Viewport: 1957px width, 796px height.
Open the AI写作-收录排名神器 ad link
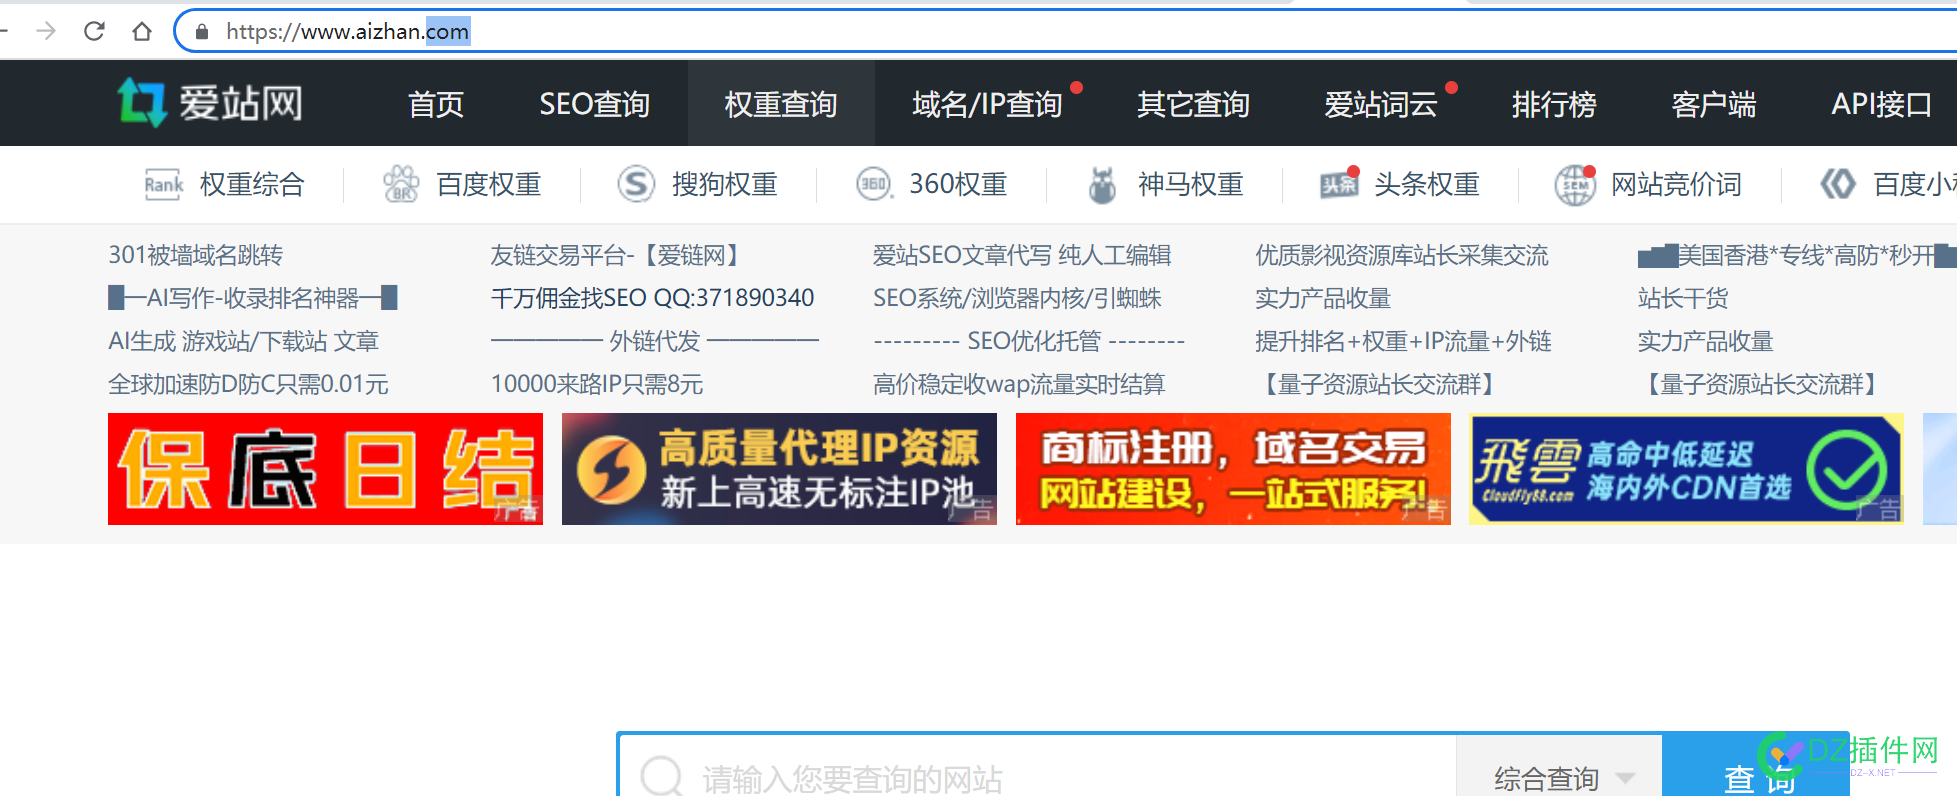[x=253, y=298]
